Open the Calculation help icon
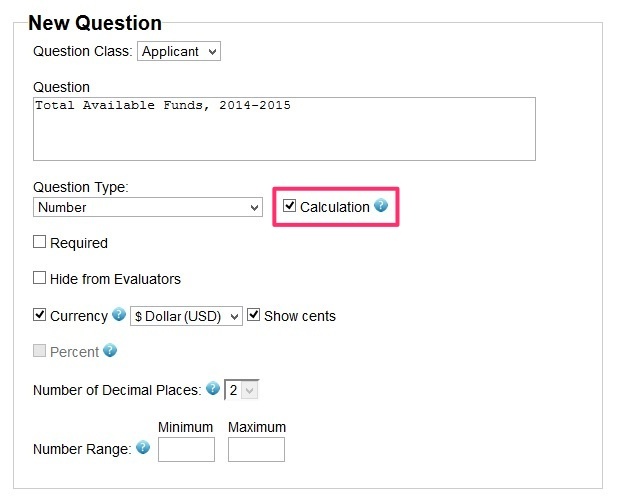This screenshot has width=619, height=497. pos(381,206)
